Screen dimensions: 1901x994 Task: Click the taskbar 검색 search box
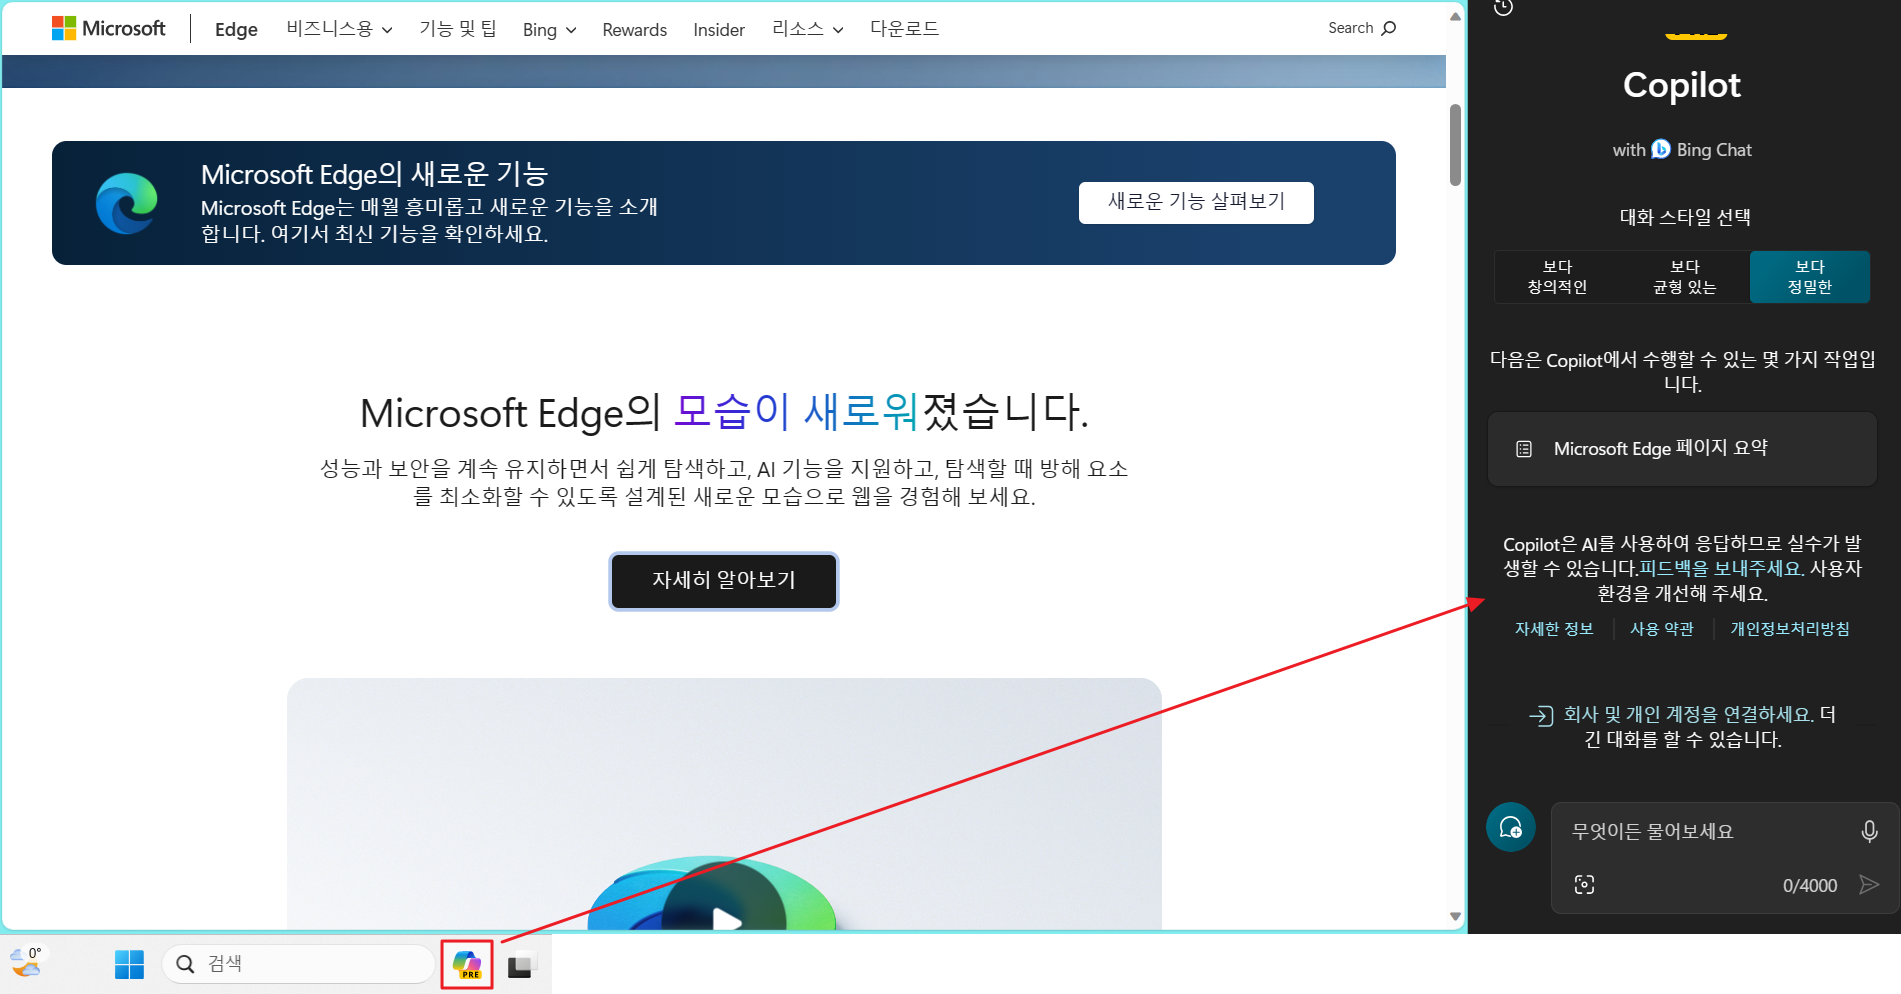[298, 964]
